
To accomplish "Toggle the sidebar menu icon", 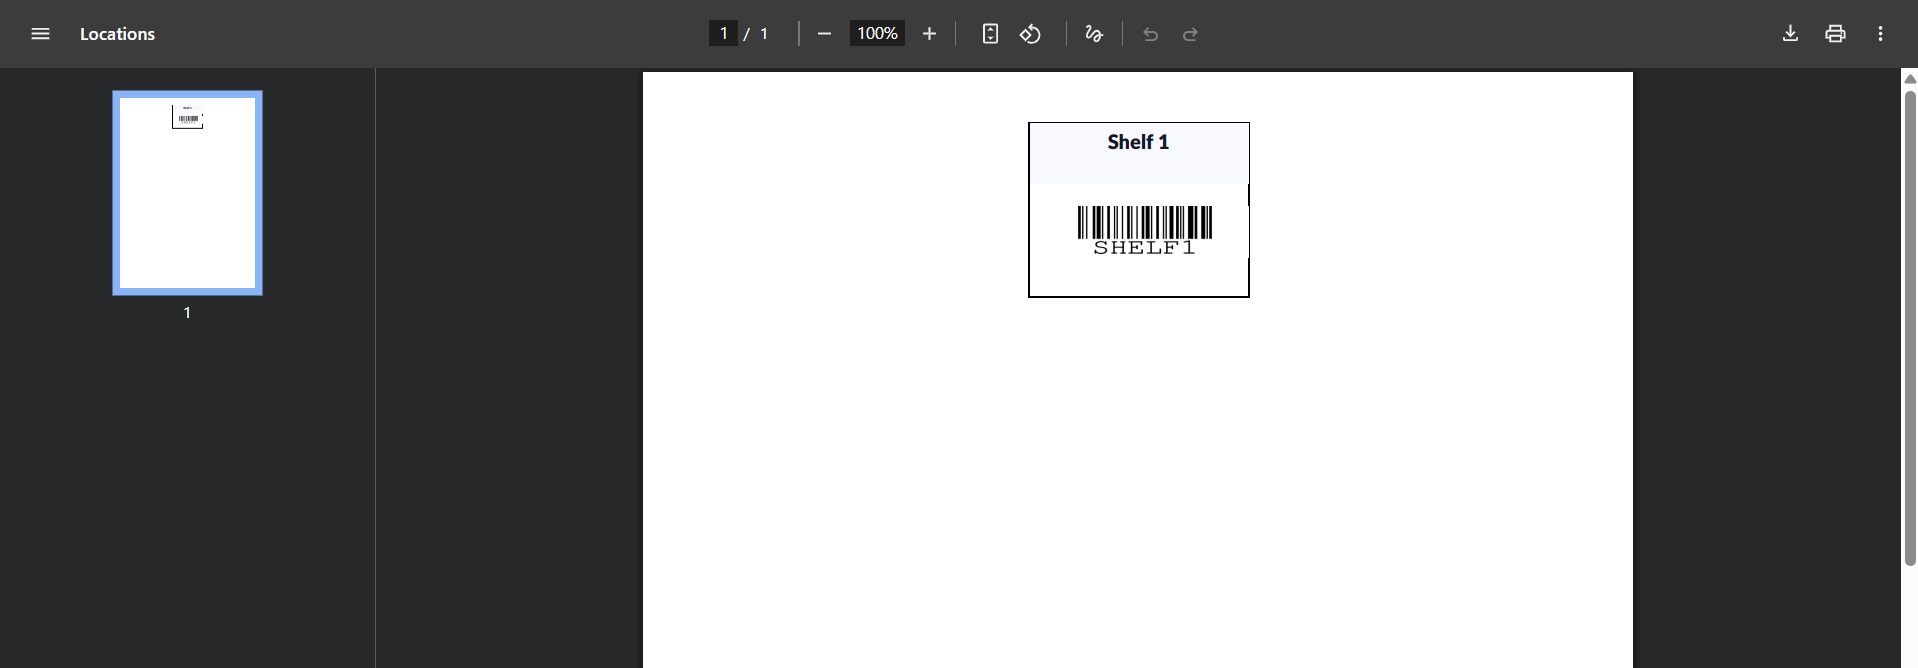I will click(x=40, y=34).
